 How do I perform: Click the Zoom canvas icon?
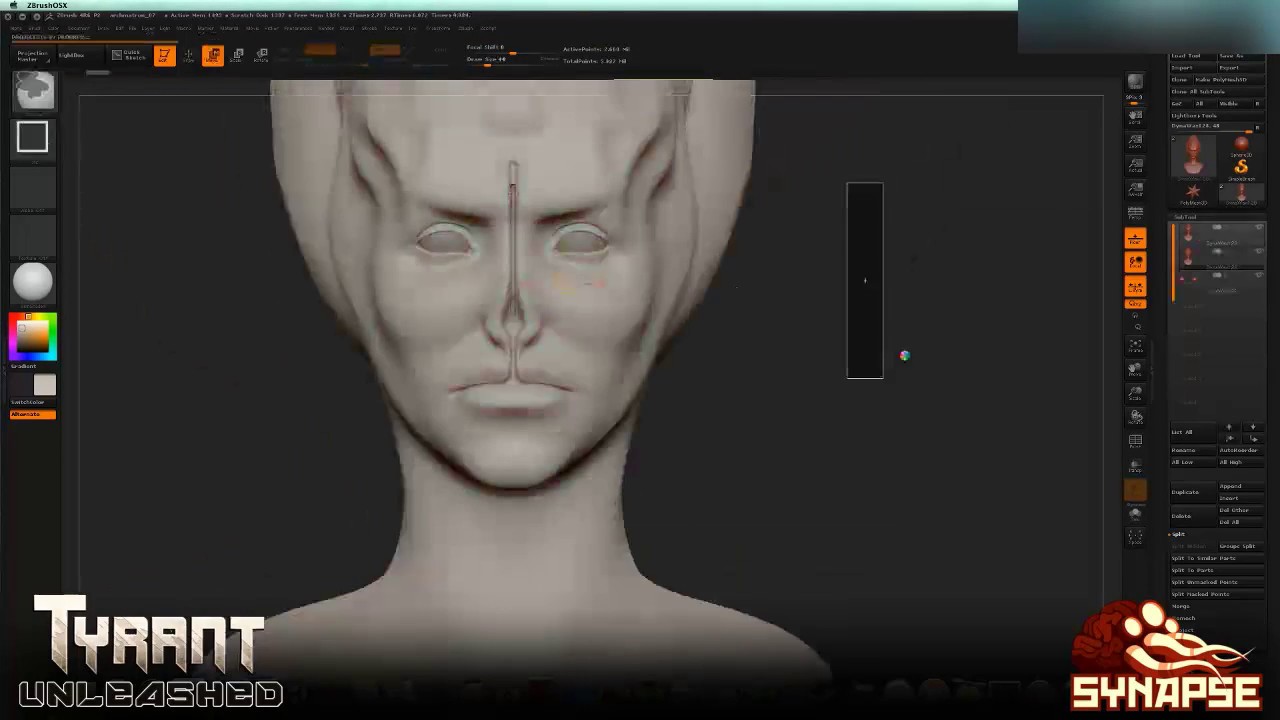pyautogui.click(x=1135, y=142)
